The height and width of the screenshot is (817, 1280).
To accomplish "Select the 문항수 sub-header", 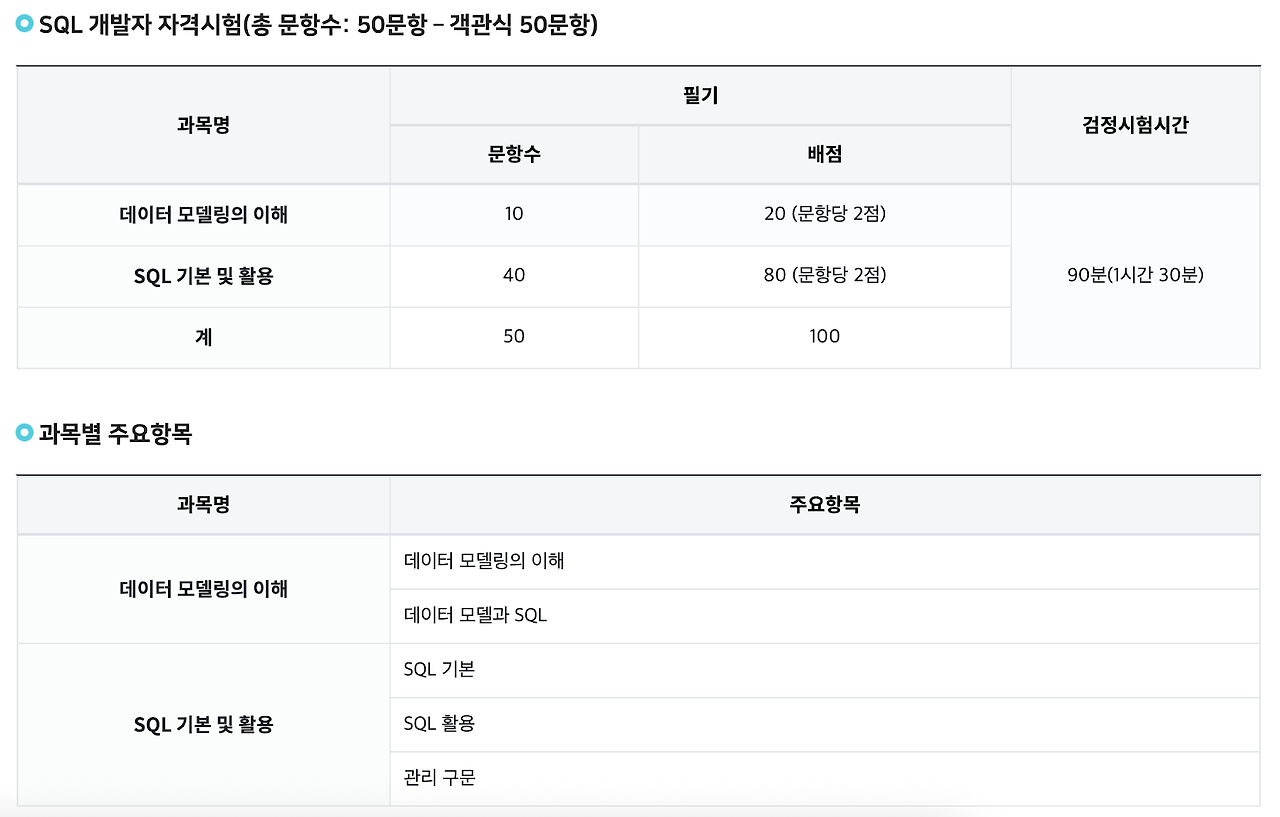I will click(514, 154).
